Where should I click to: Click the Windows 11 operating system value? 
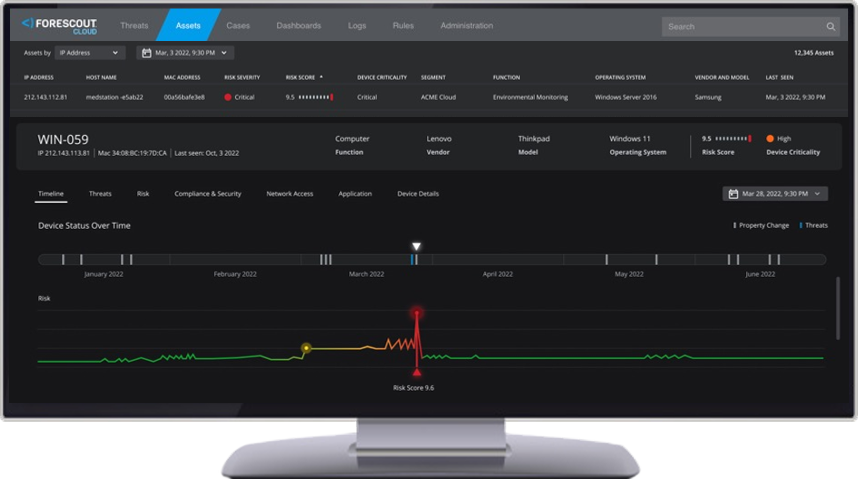[630, 138]
